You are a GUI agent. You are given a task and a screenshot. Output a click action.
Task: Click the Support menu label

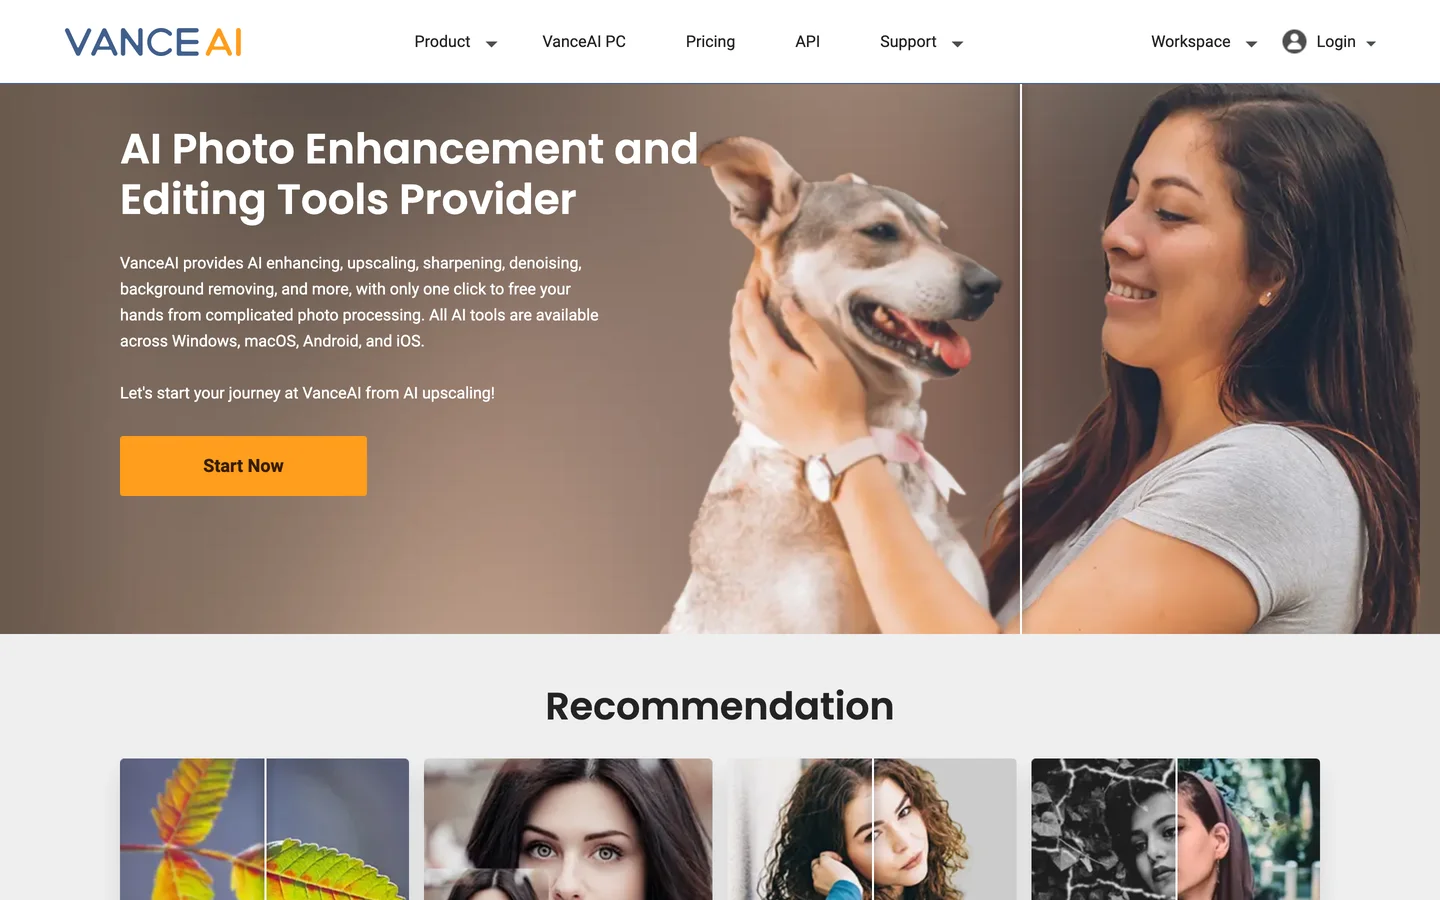tap(908, 42)
